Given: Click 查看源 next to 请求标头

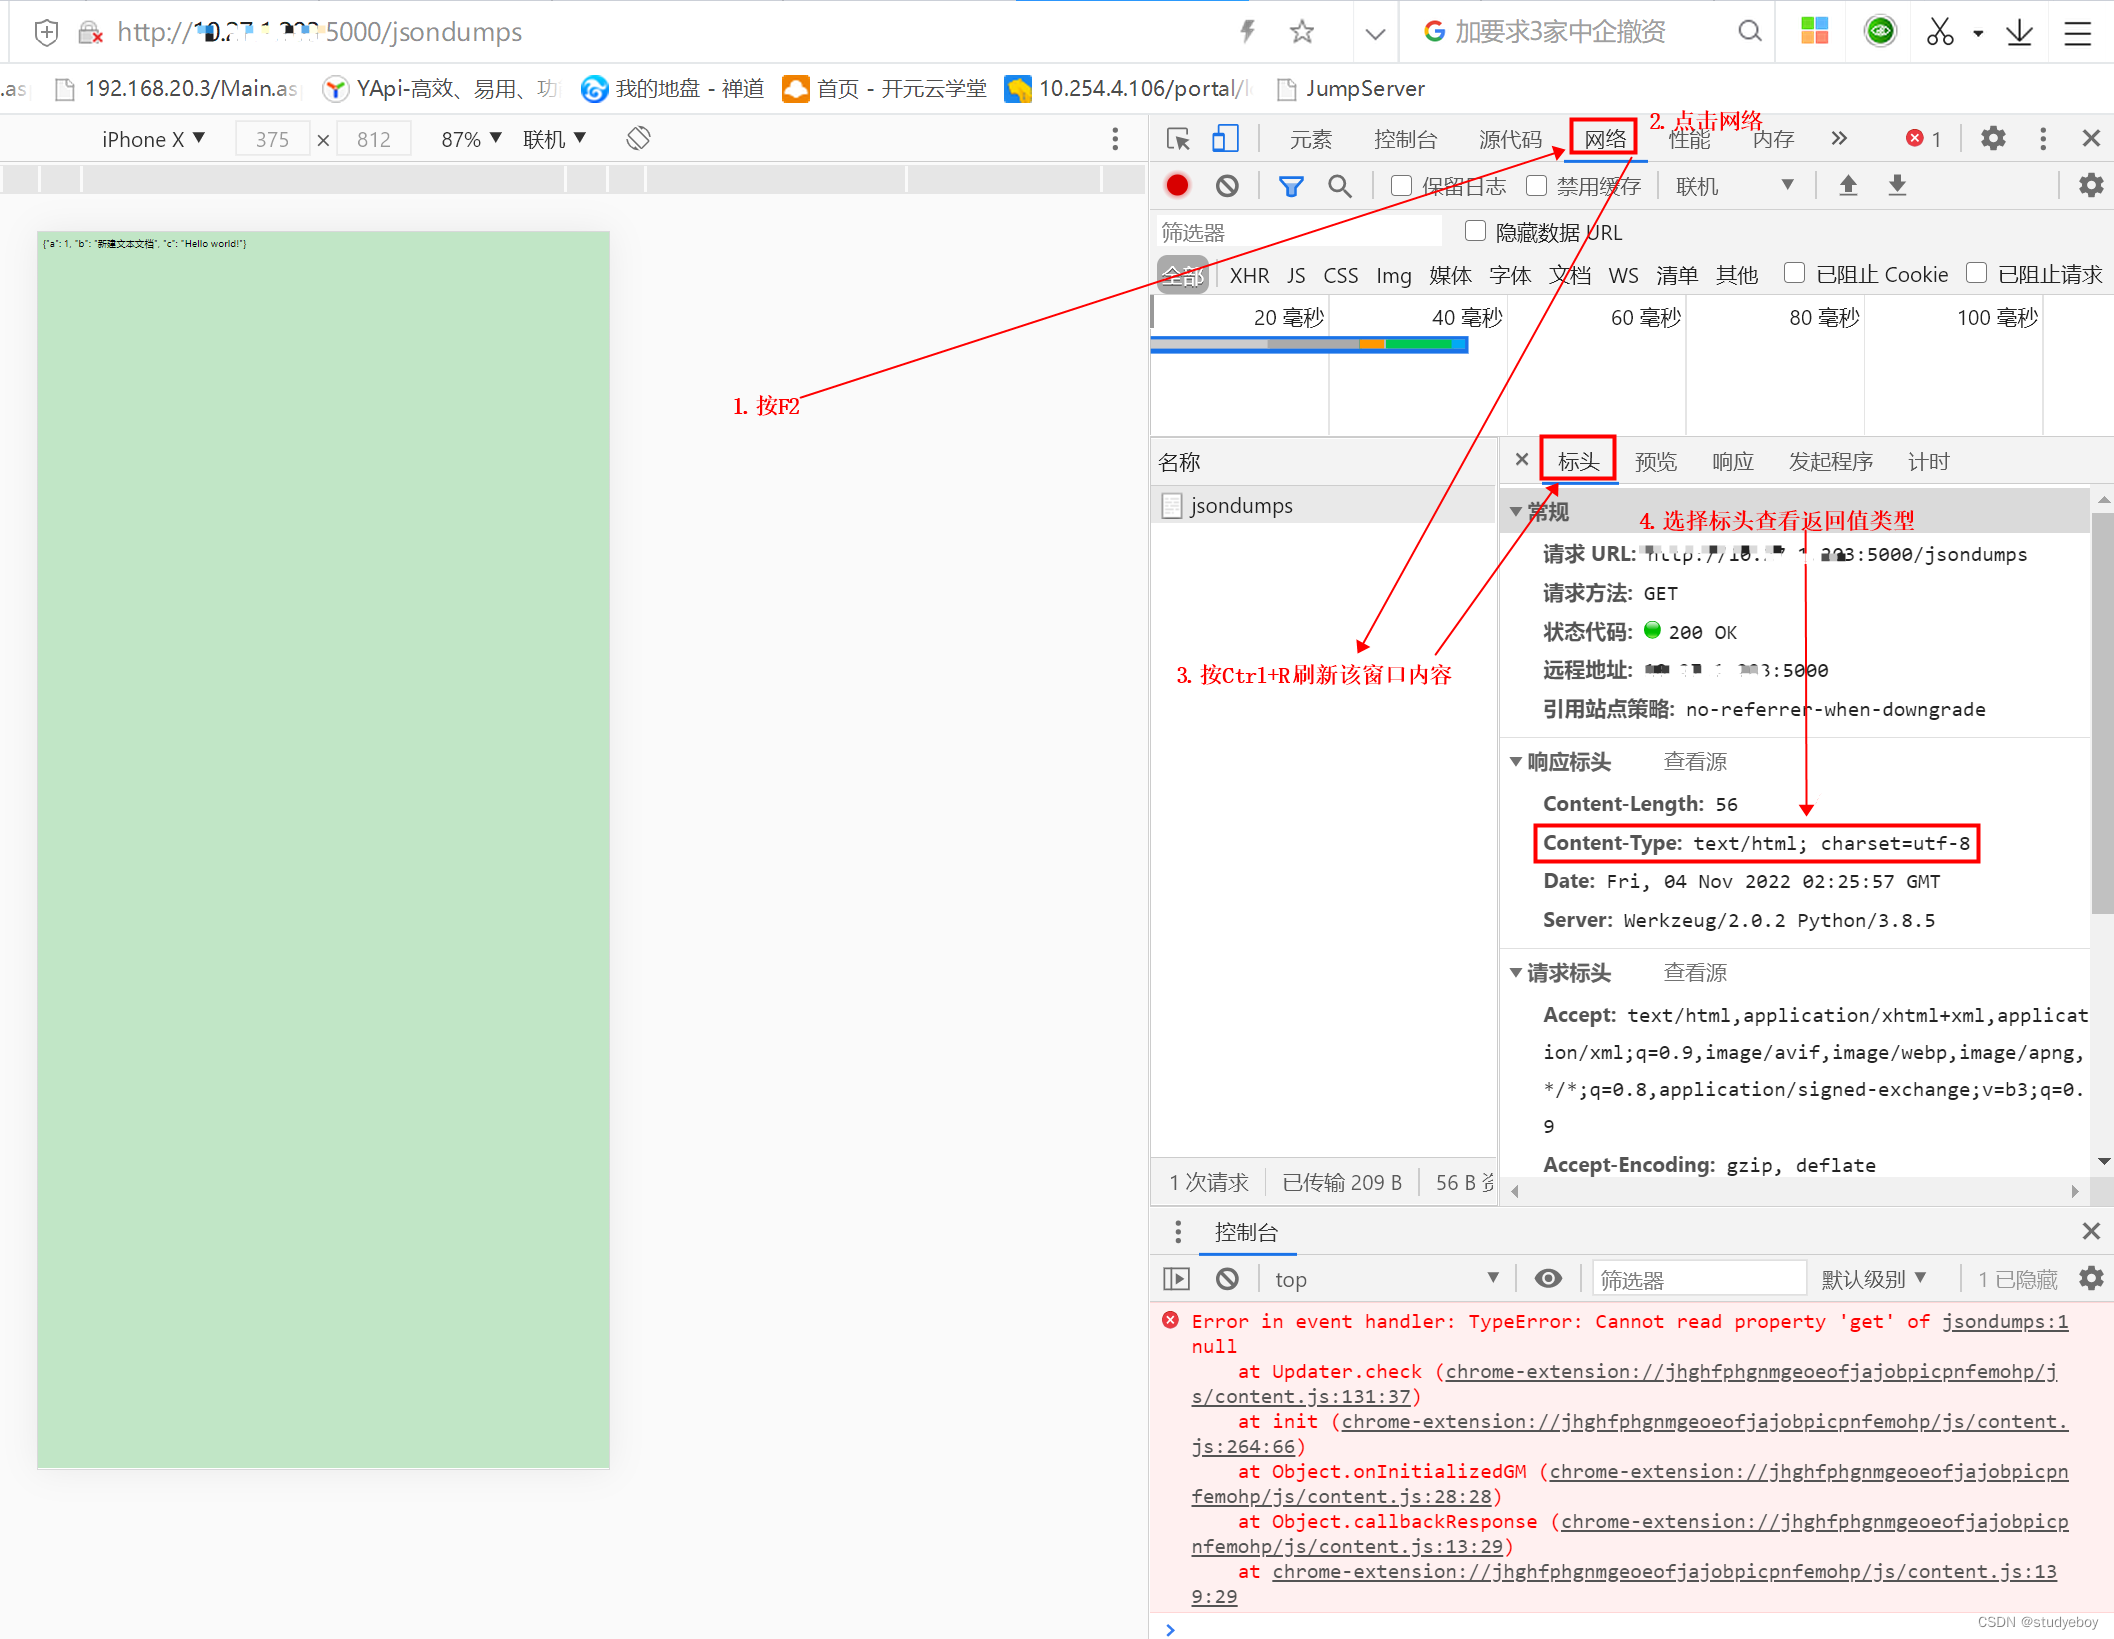Looking at the screenshot, I should point(1695,973).
